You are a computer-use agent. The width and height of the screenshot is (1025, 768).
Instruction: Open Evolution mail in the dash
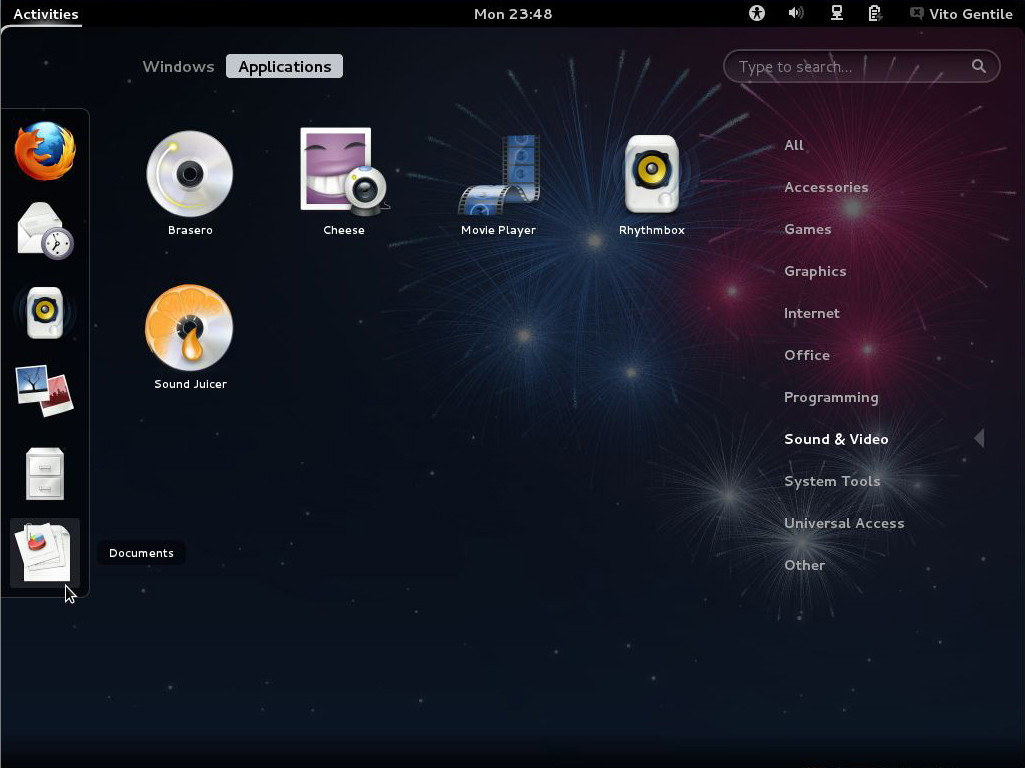click(x=45, y=231)
